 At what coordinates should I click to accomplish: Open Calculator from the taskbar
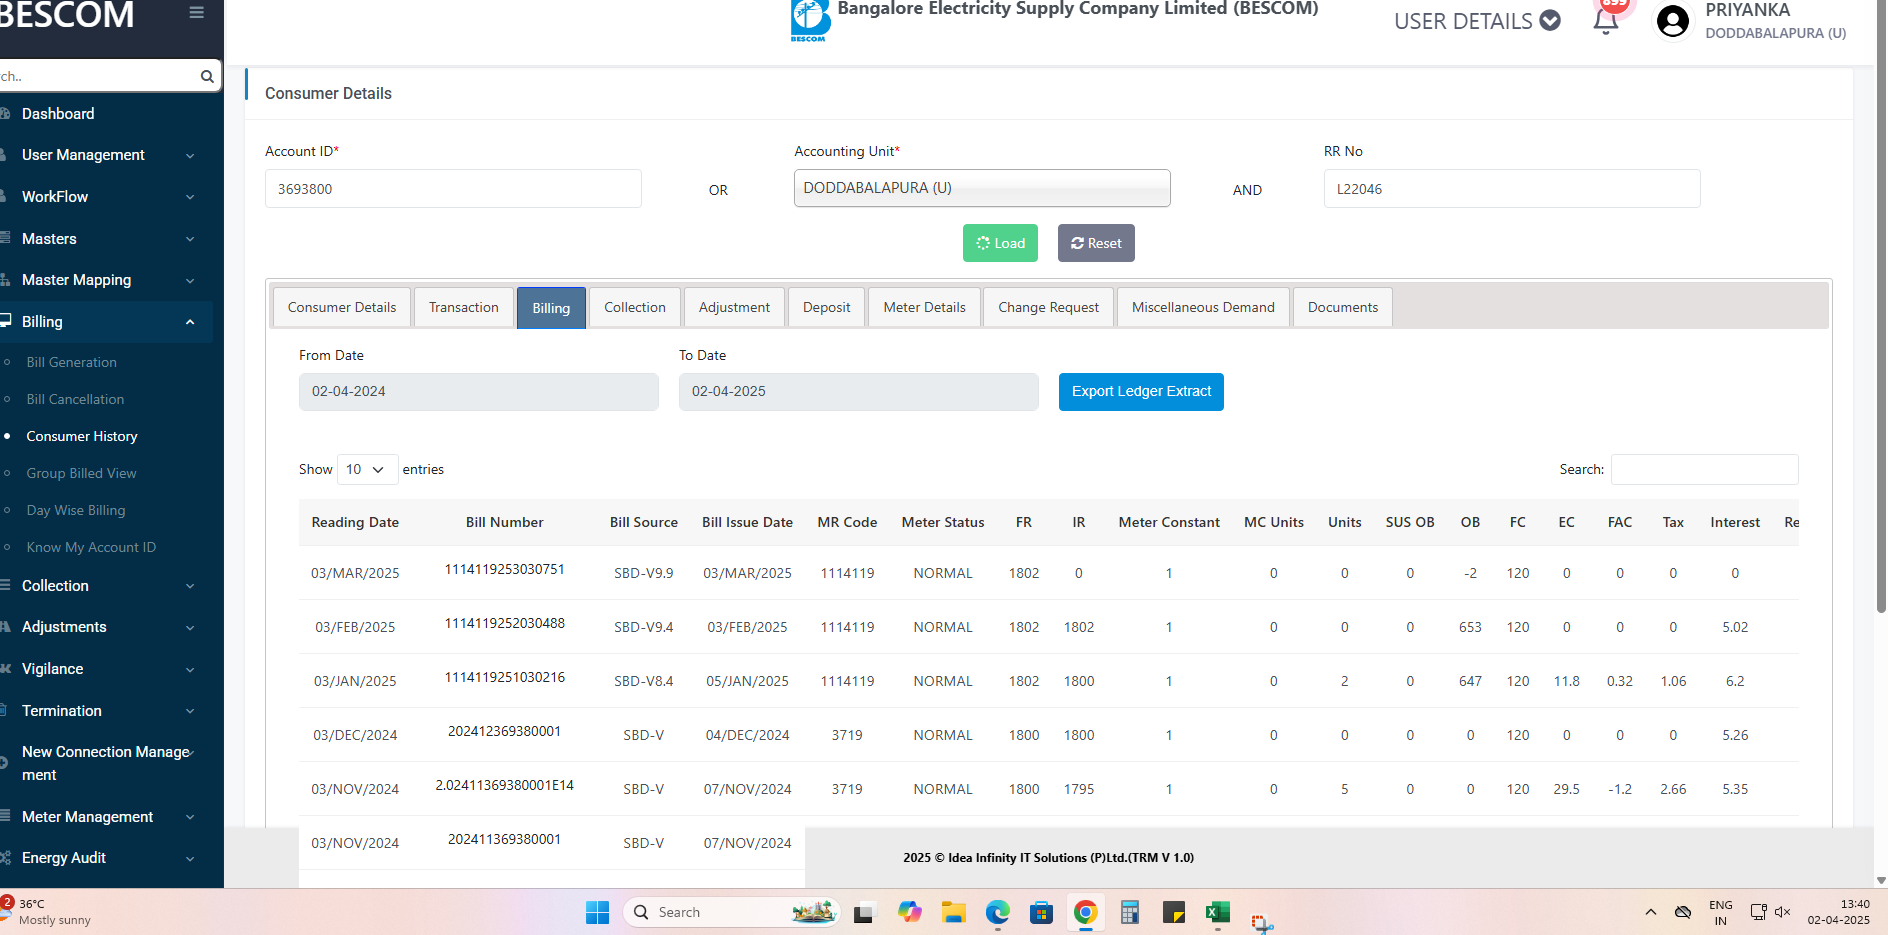(x=1129, y=912)
